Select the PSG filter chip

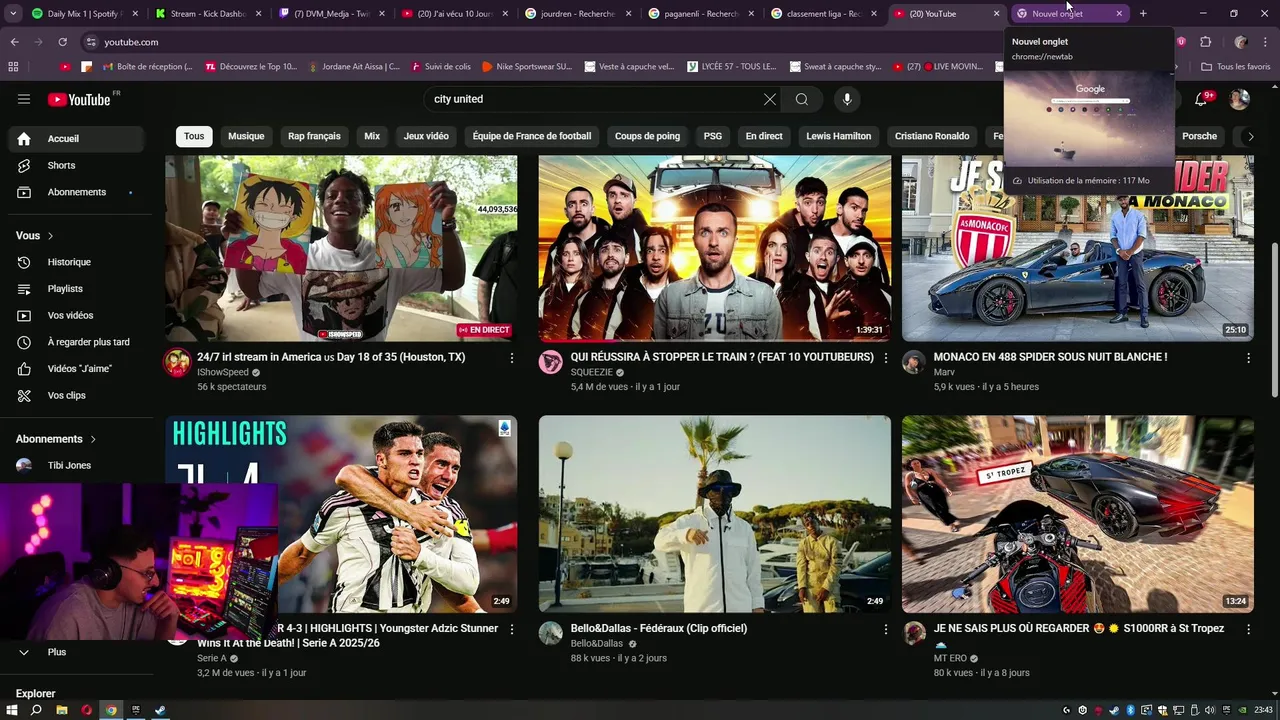pyautogui.click(x=713, y=136)
